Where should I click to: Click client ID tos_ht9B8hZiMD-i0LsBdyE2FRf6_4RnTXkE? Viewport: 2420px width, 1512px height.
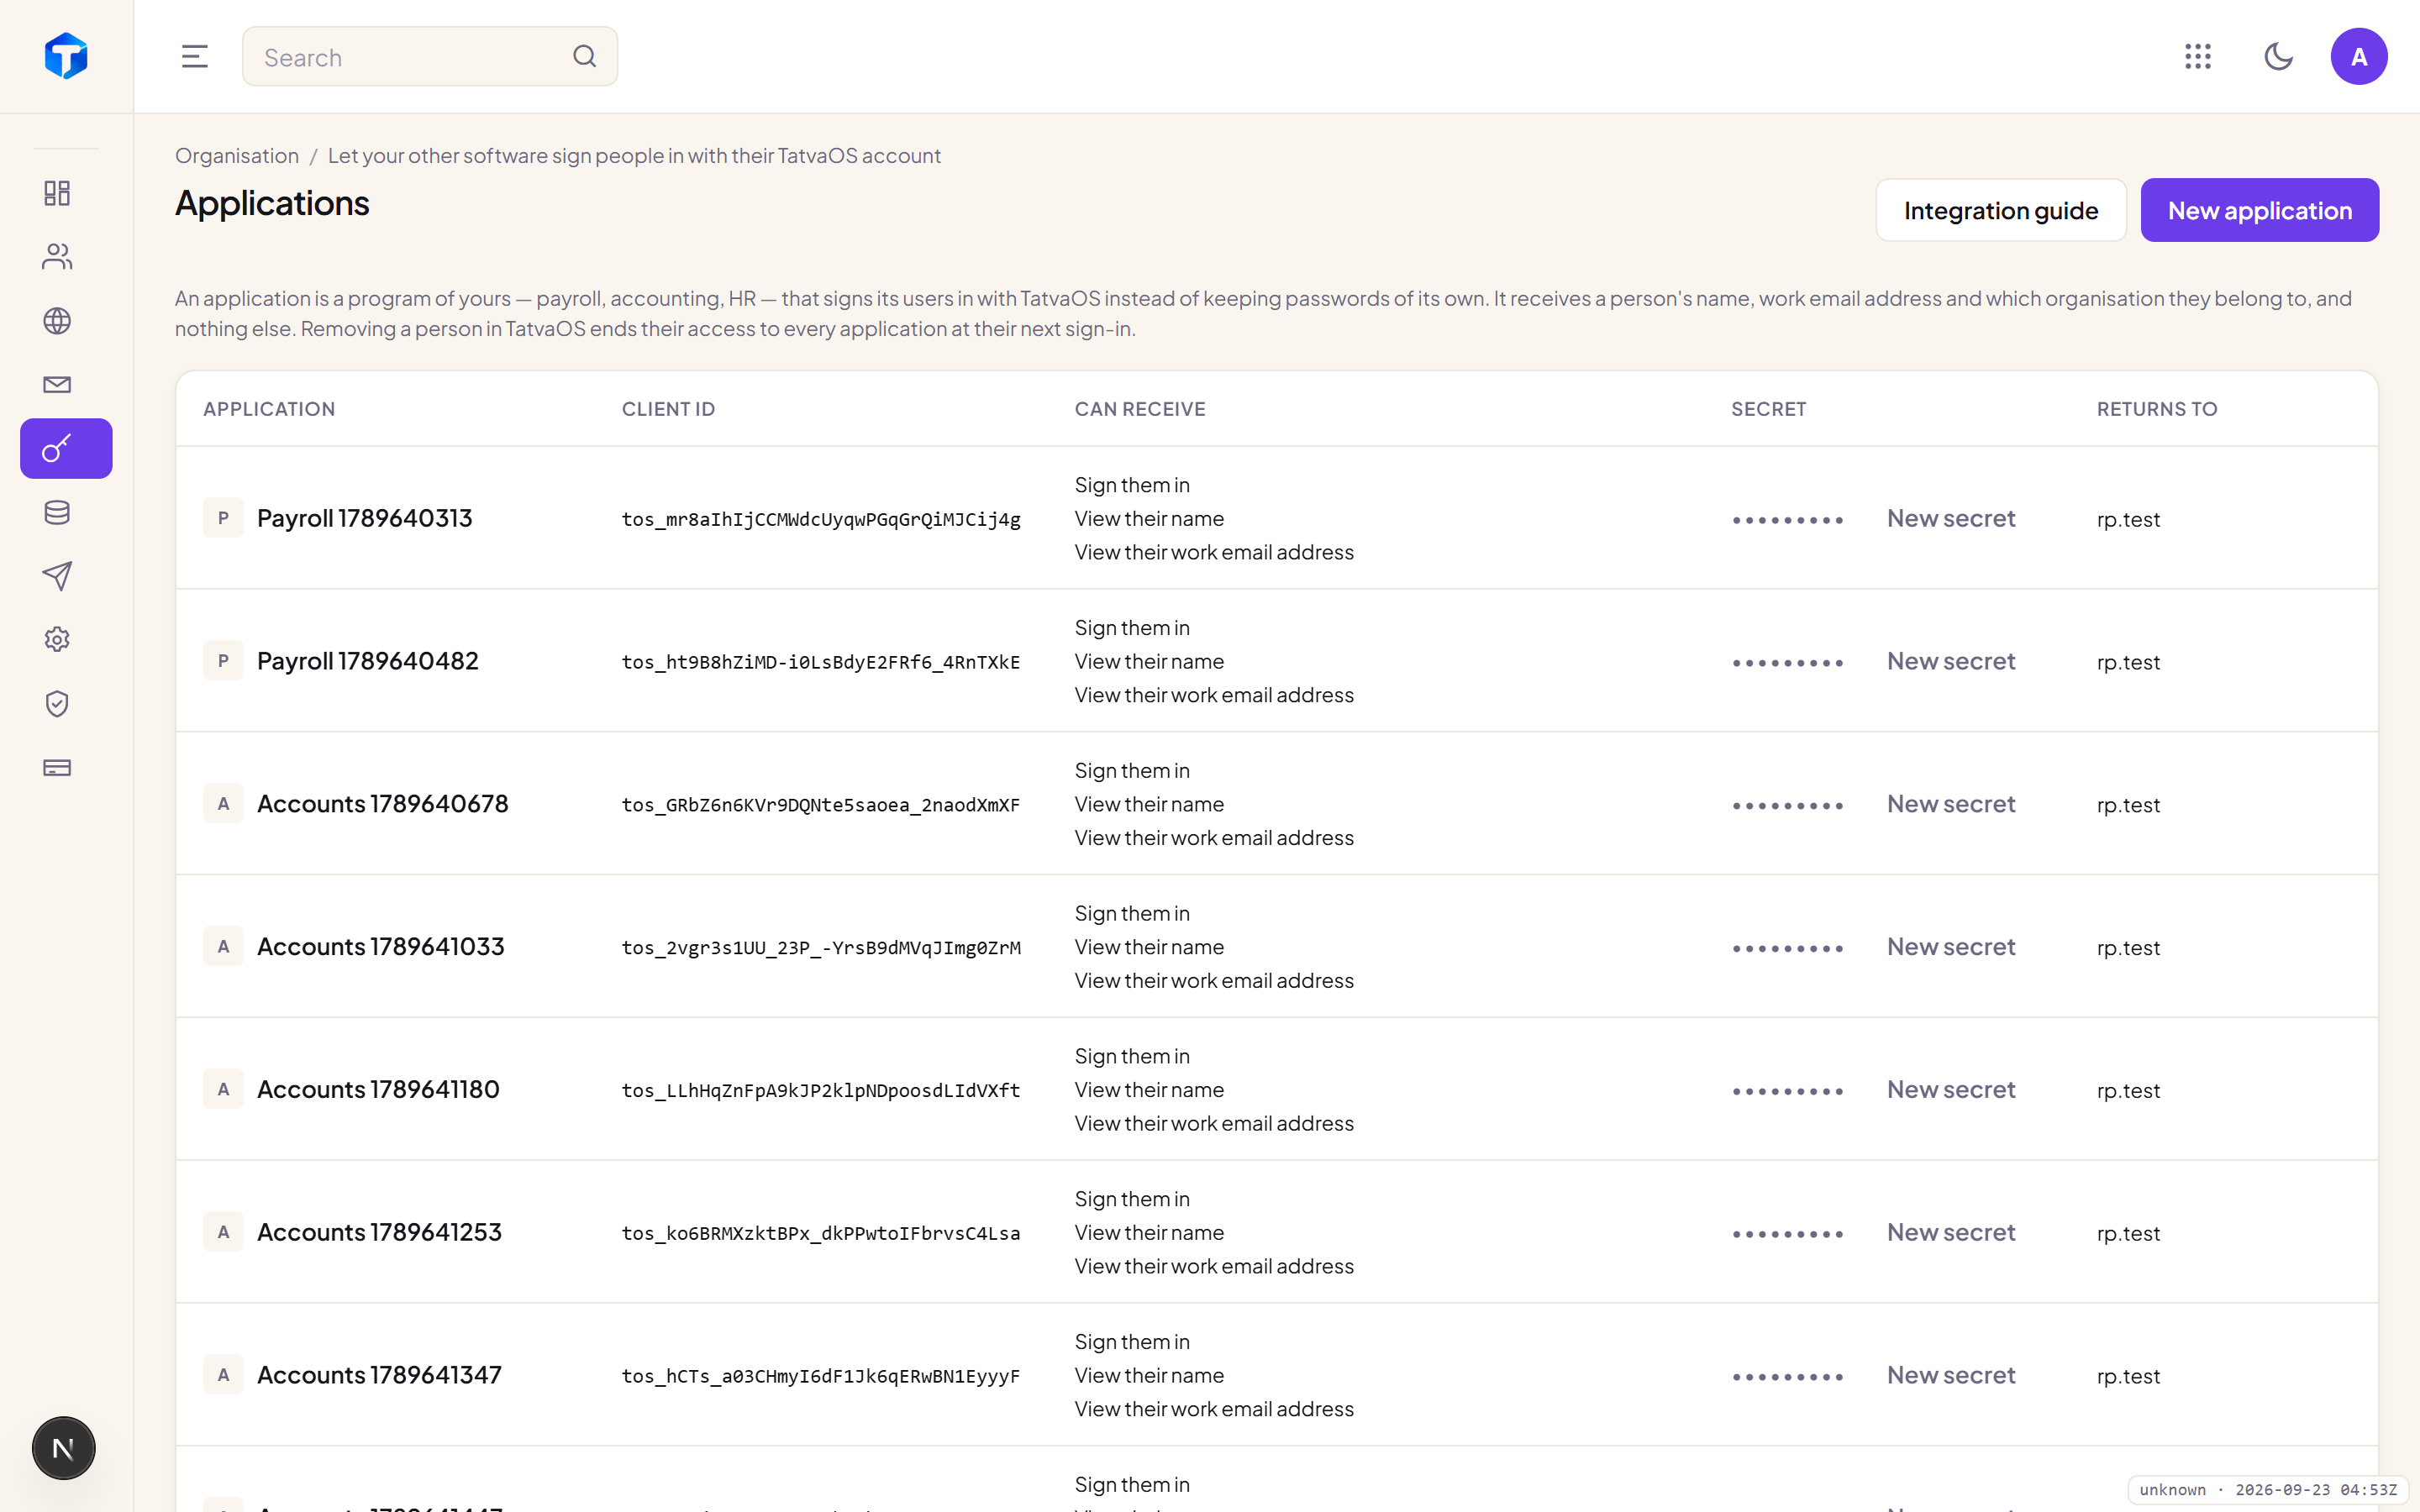[821, 662]
